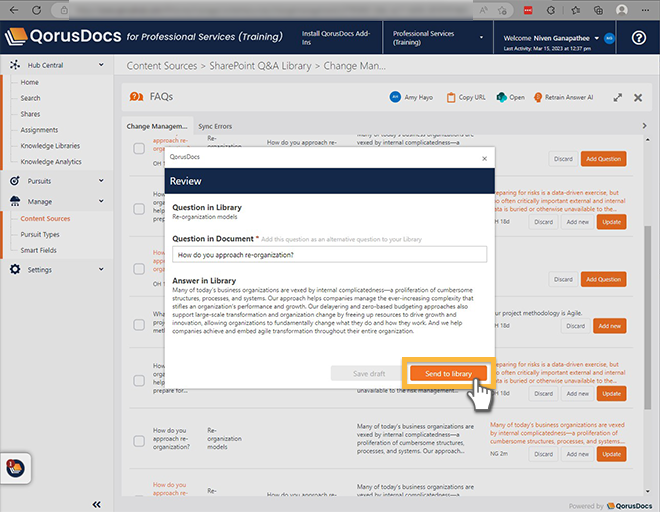
Task: Click Install QorusDocs Add-Ins link
Action: tap(336, 37)
